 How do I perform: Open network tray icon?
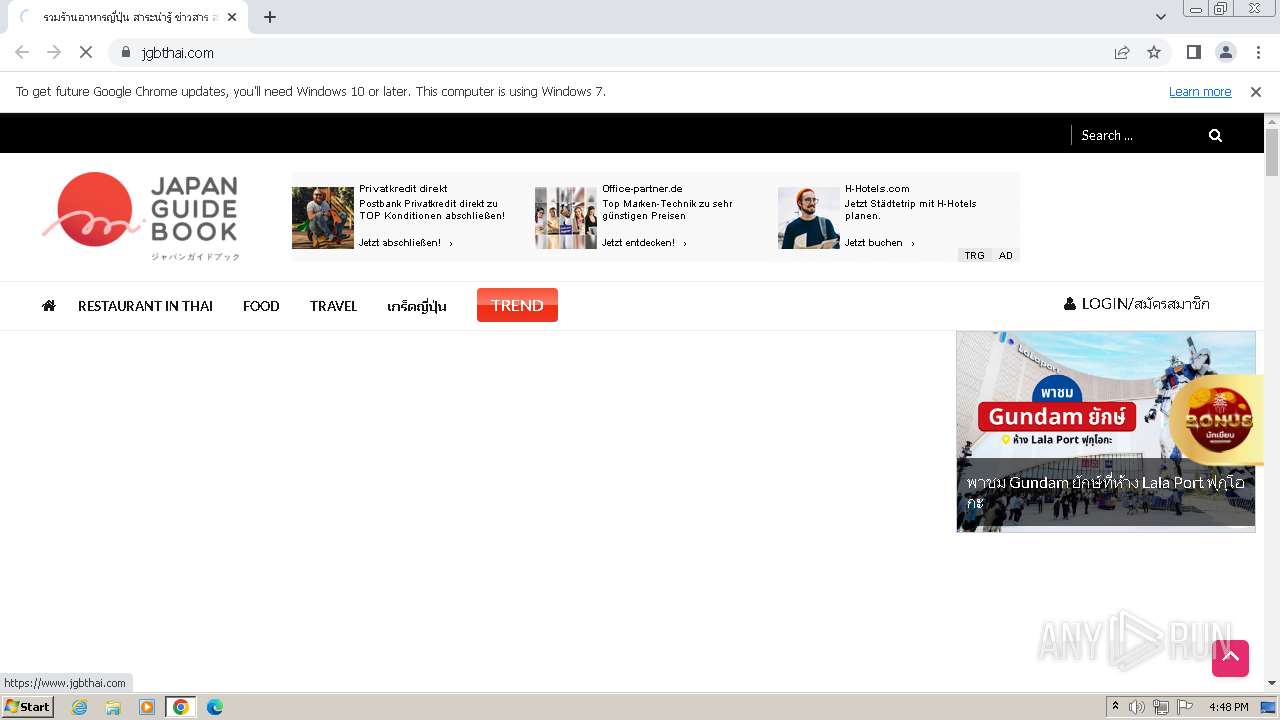1161,707
